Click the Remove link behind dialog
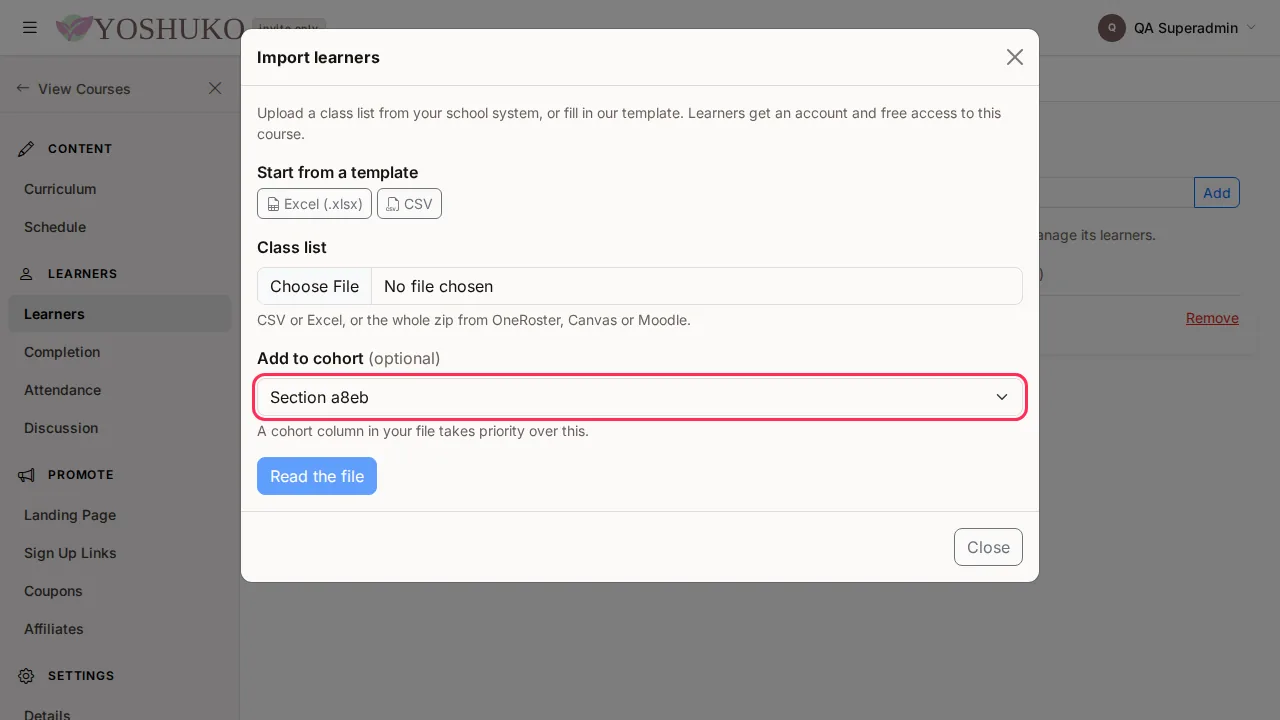 1212,318
